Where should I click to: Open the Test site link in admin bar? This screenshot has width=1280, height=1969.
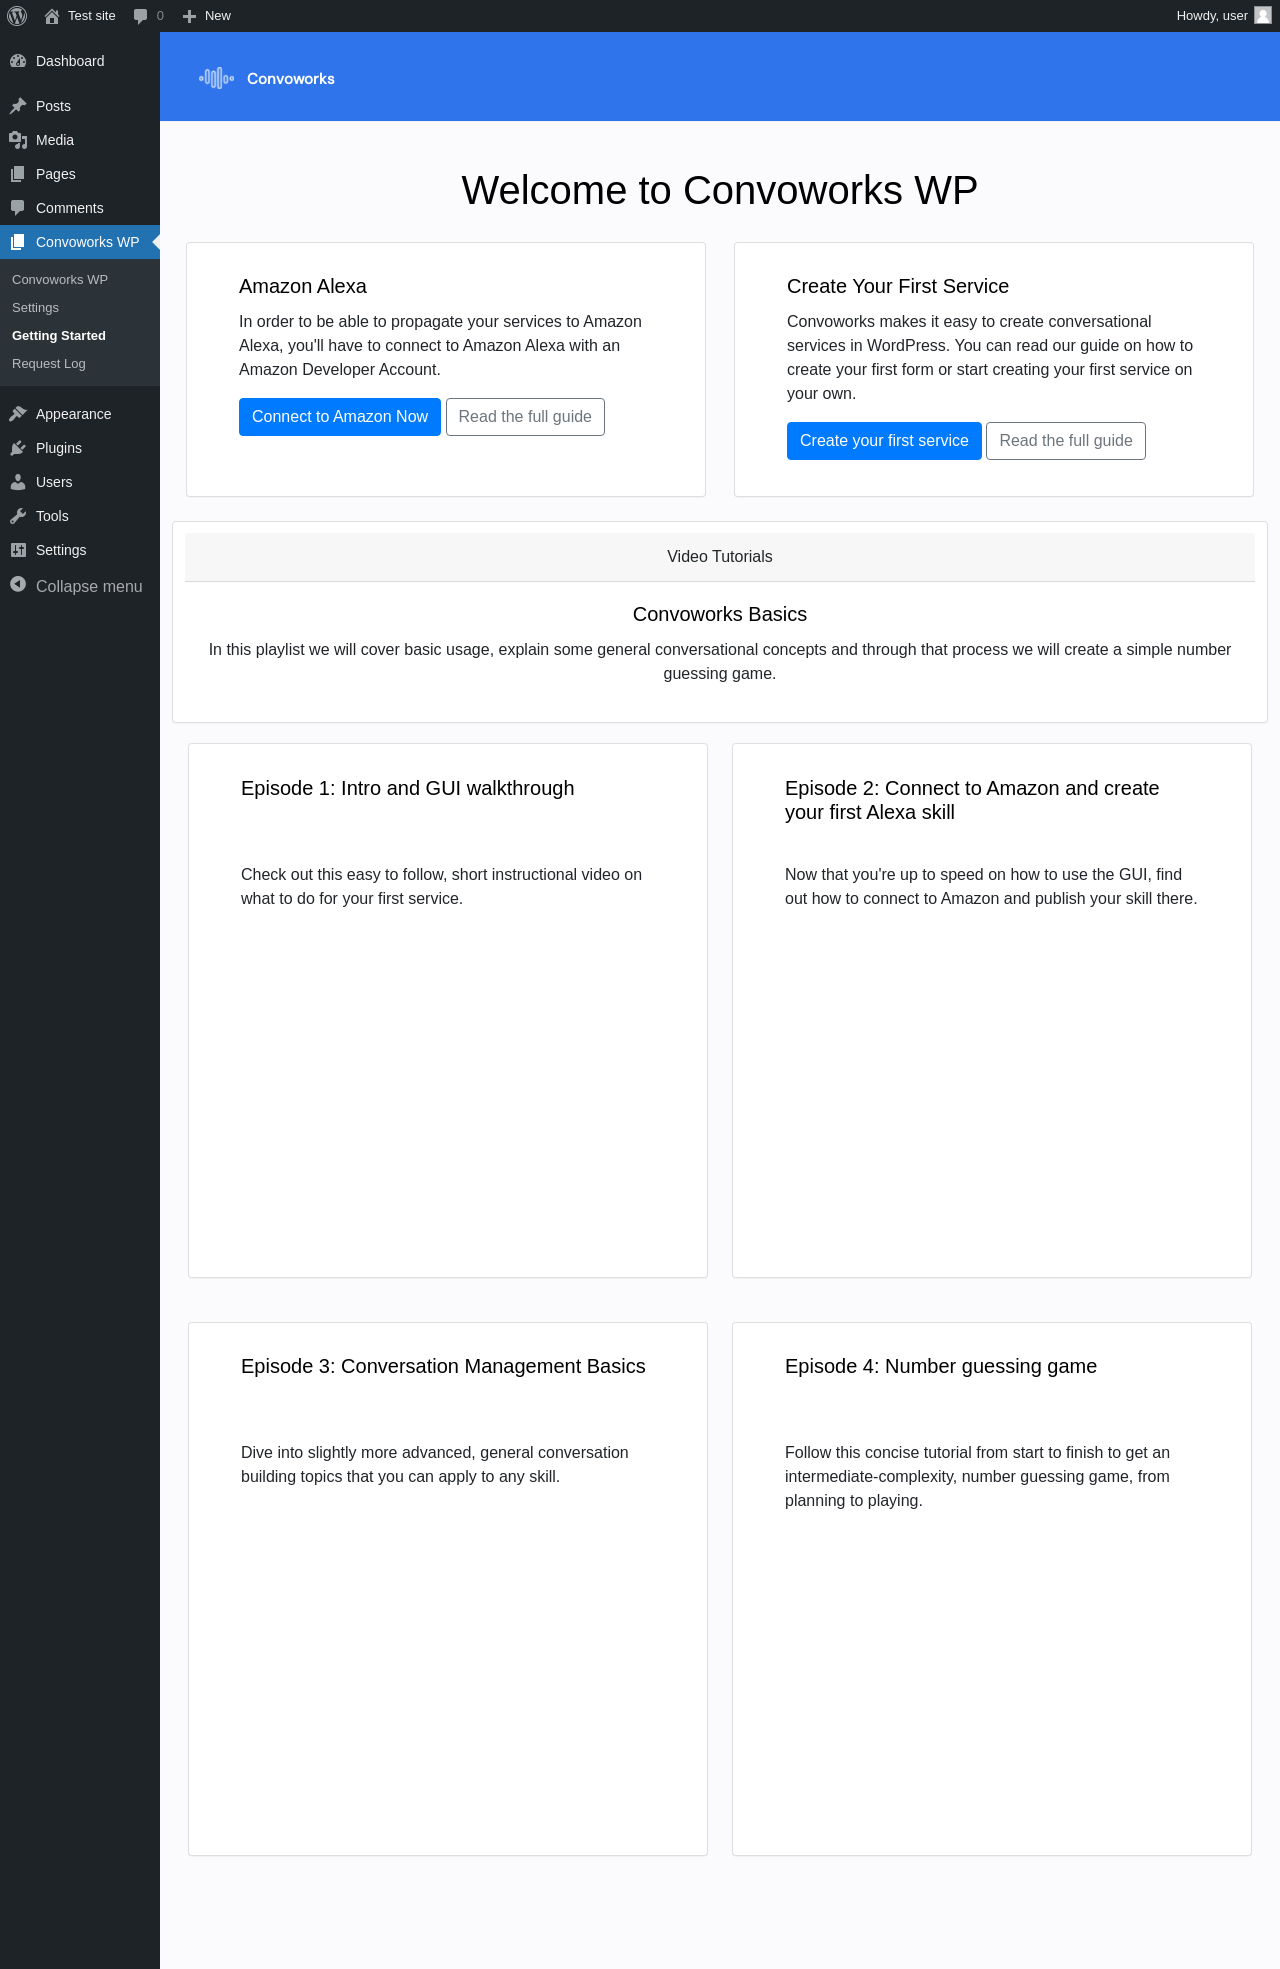pyautogui.click(x=80, y=16)
